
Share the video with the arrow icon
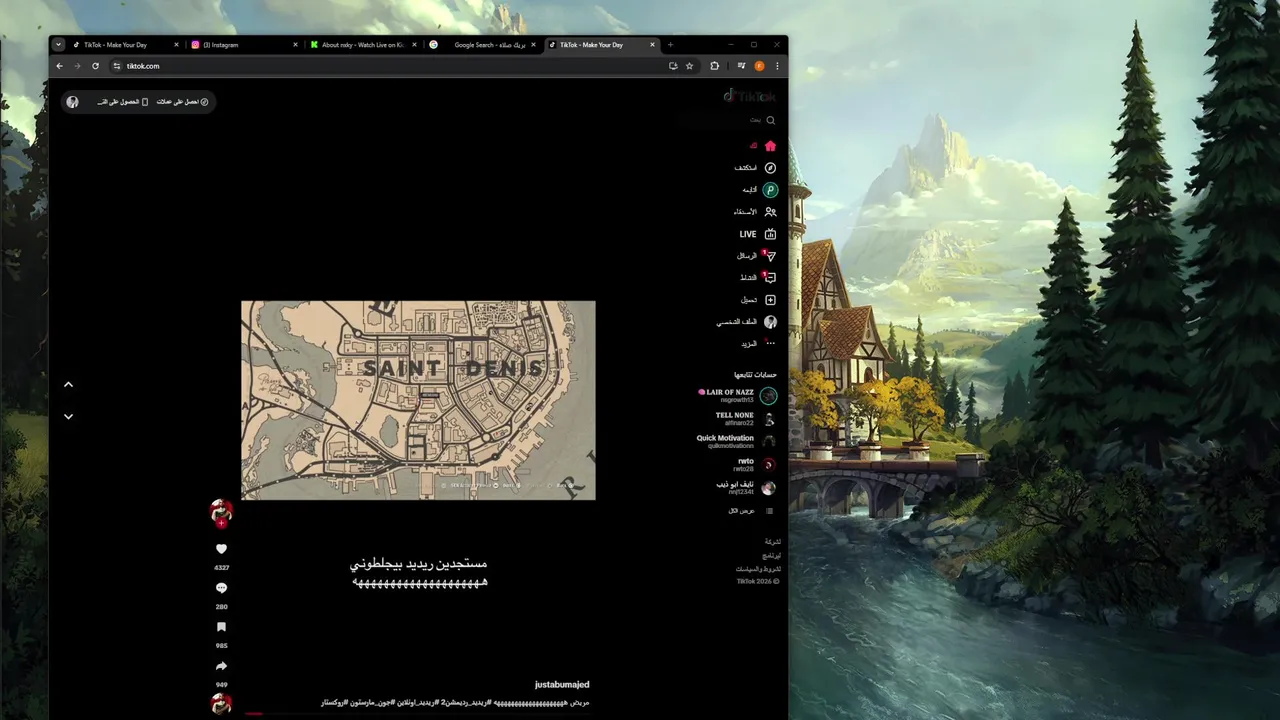point(221,666)
